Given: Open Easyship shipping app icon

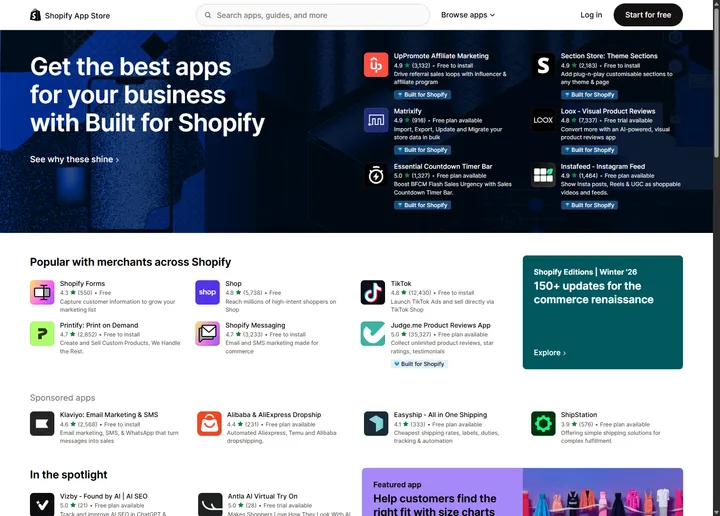Looking at the screenshot, I should pos(376,423).
